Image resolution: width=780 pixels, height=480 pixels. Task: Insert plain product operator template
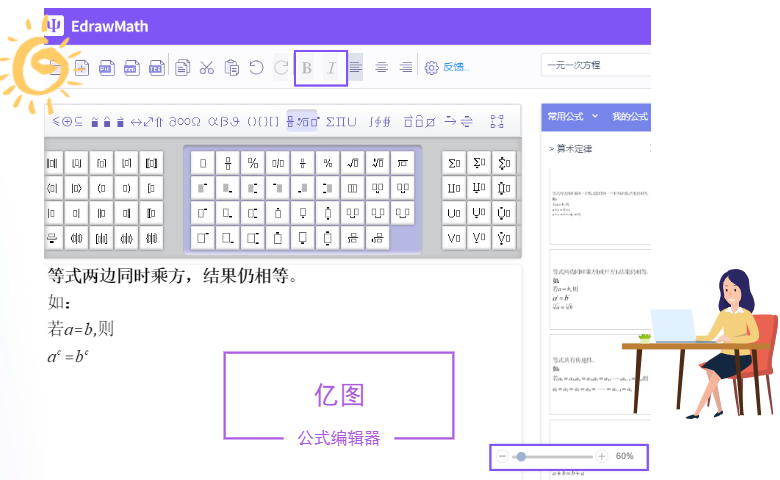point(454,188)
